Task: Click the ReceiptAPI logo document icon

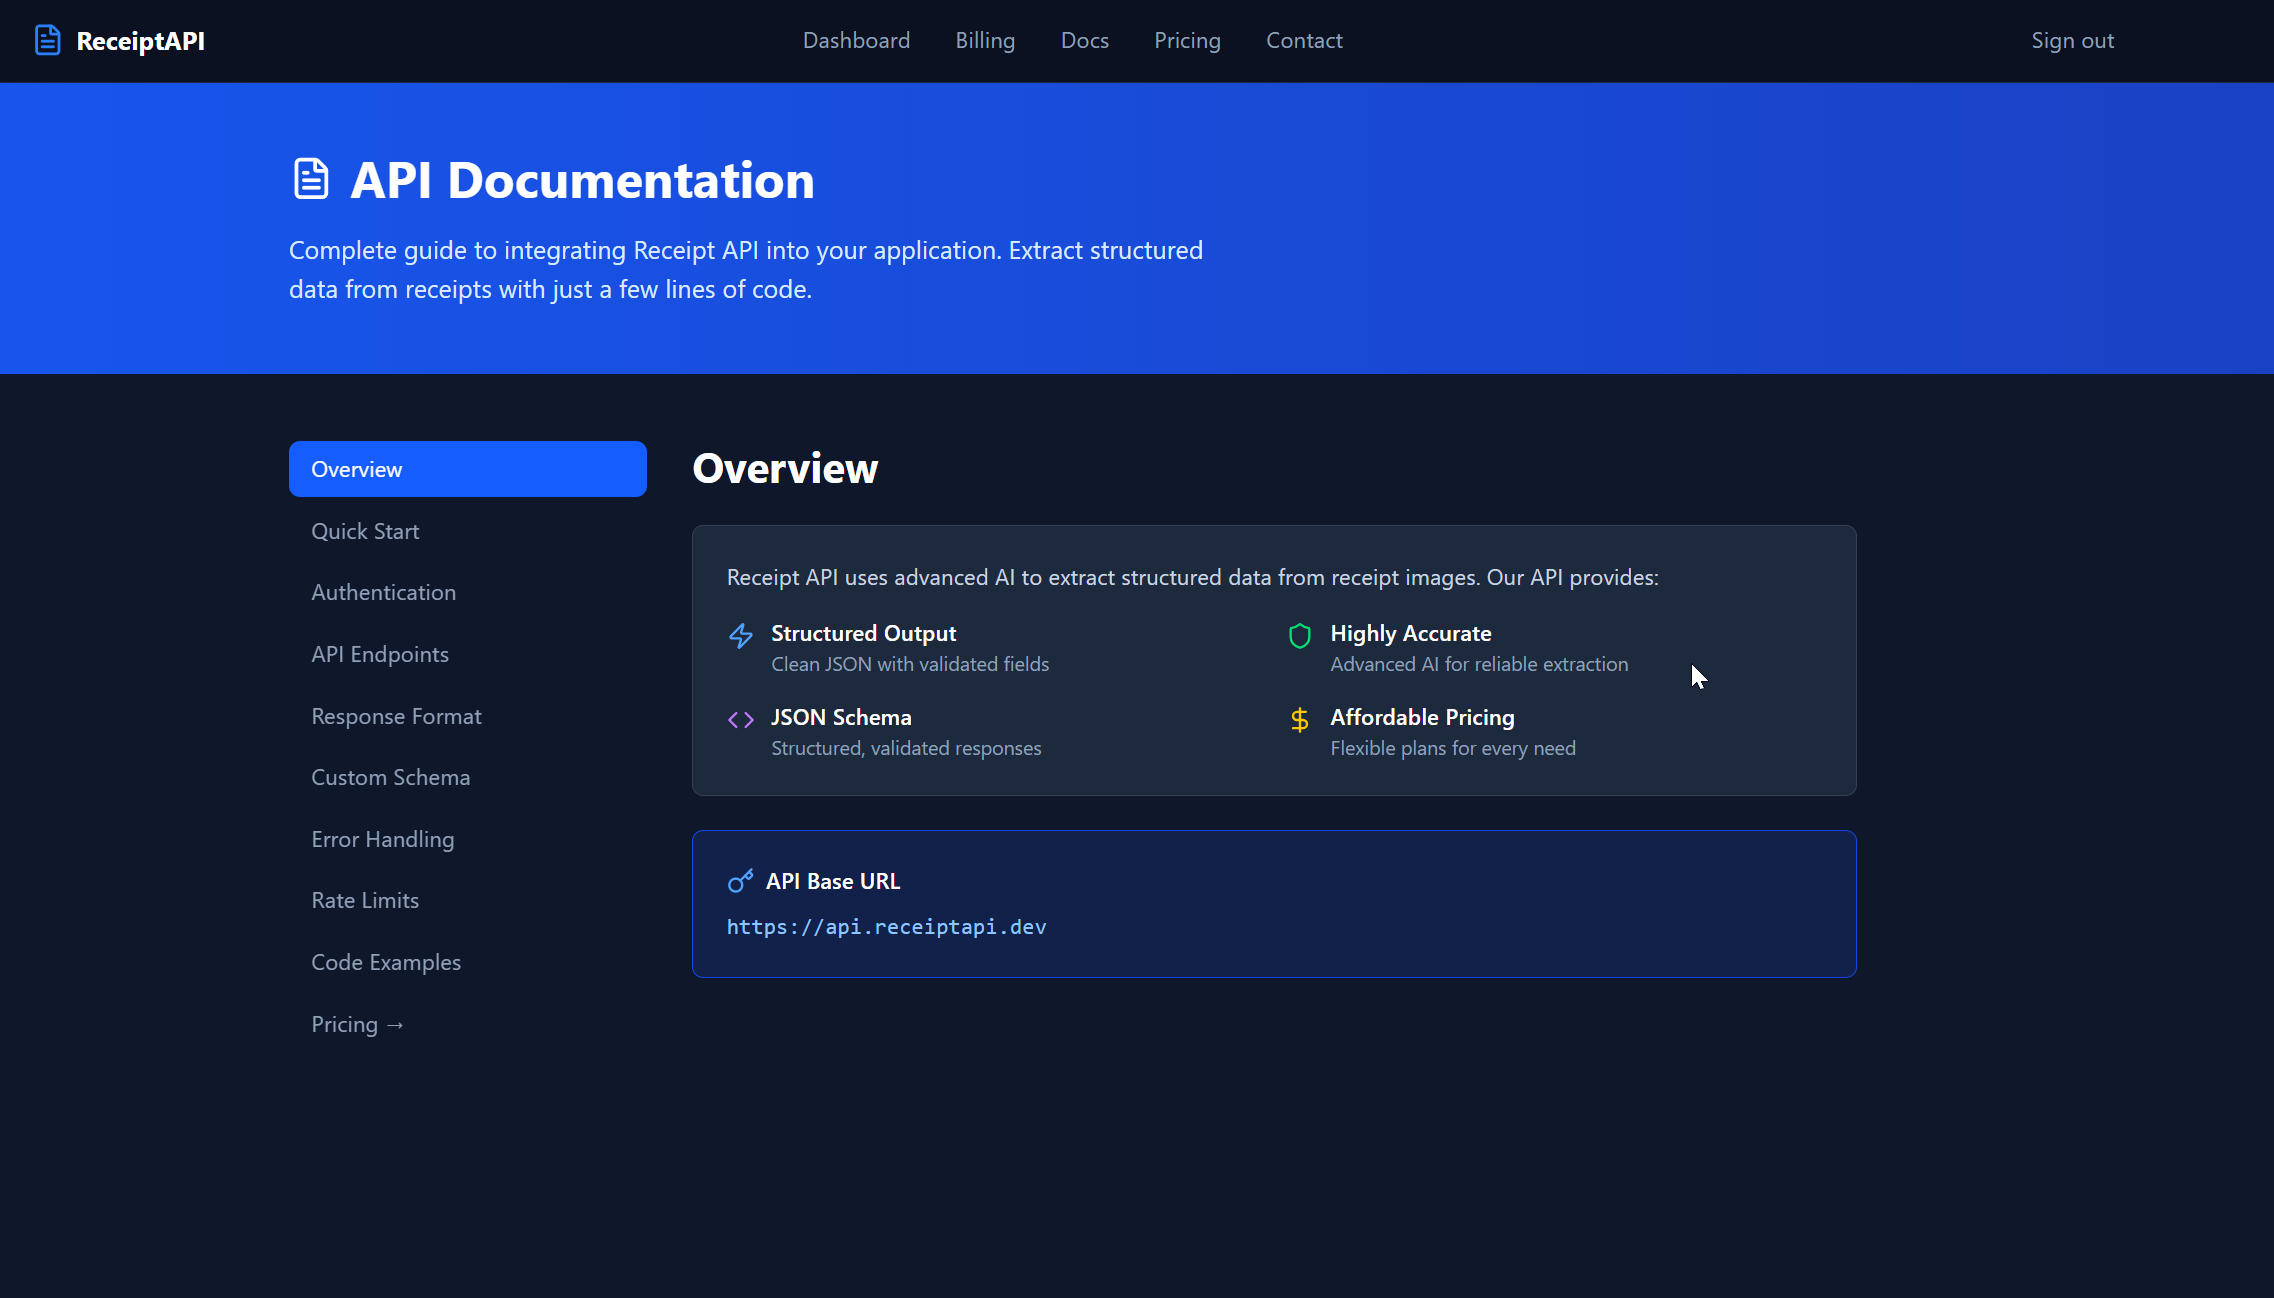Action: pos(47,40)
